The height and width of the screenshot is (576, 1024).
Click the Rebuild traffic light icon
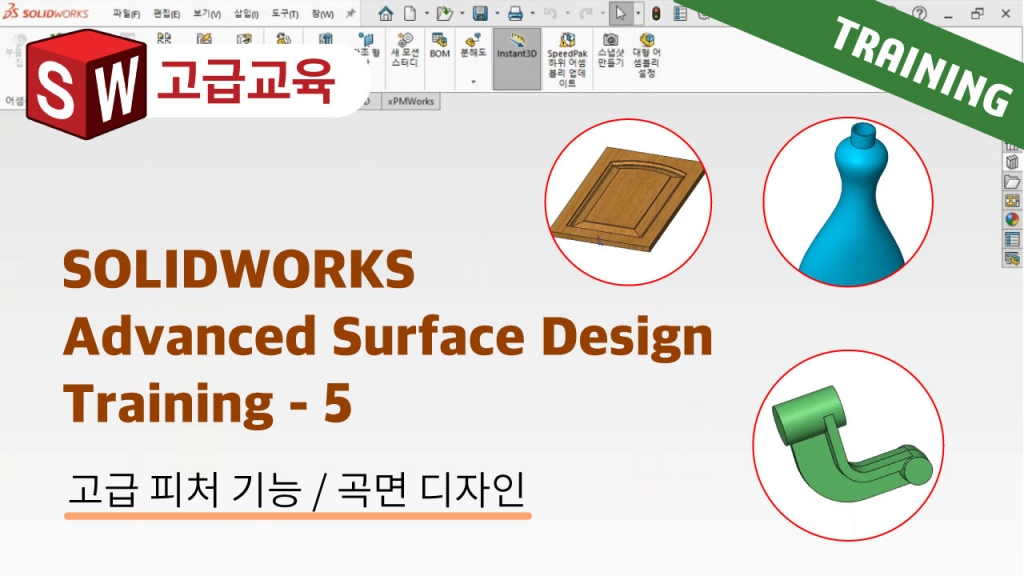pos(656,13)
